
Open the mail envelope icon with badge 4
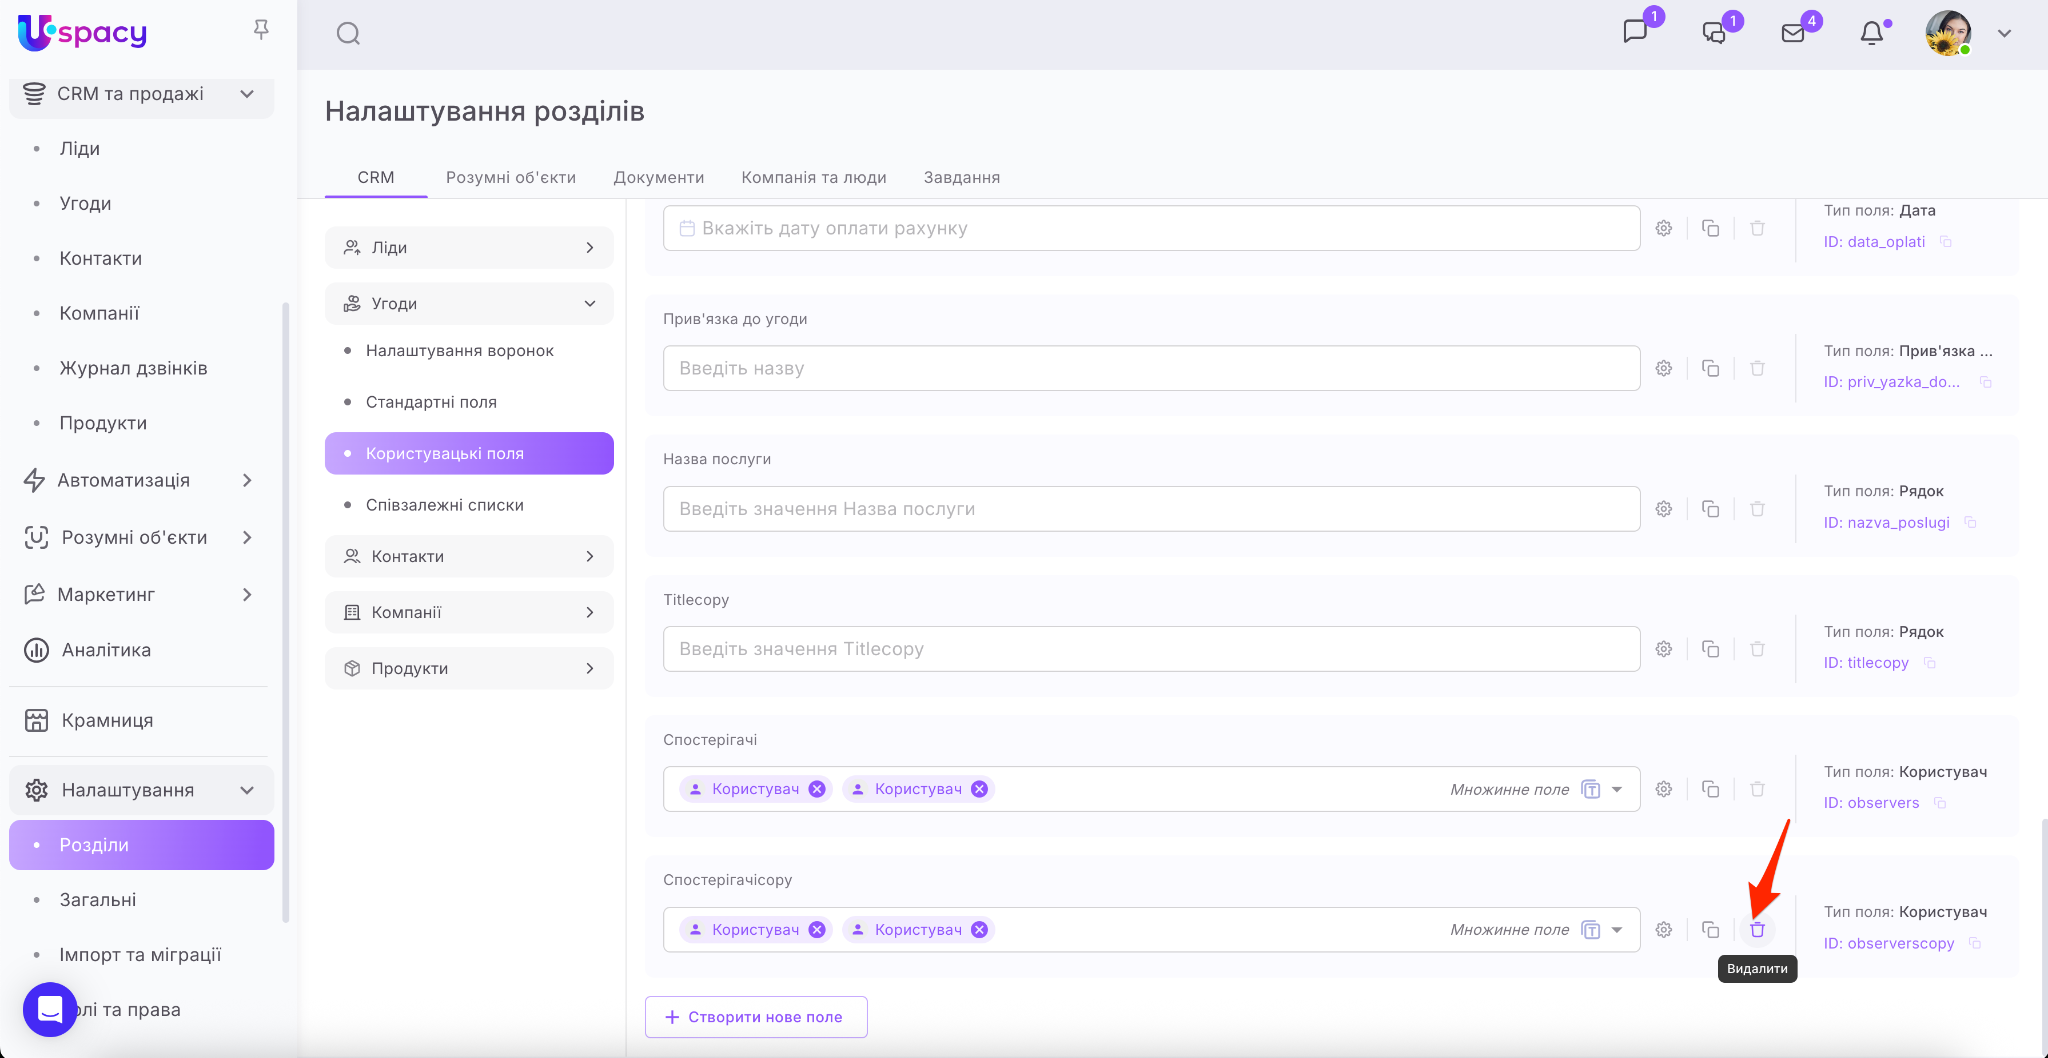pyautogui.click(x=1793, y=34)
